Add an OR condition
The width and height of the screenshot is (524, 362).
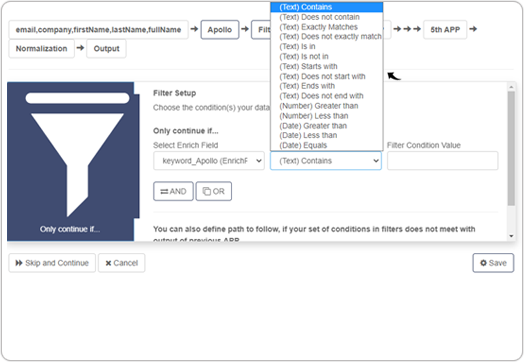pos(214,191)
